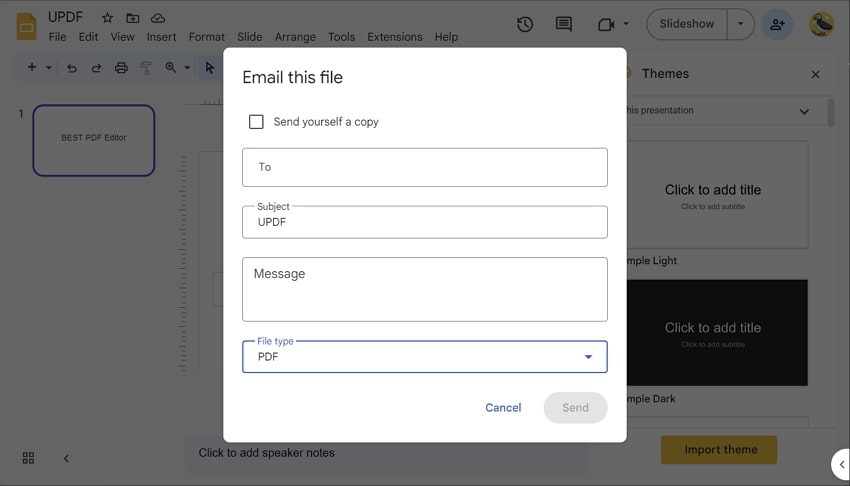
Task: Open the File type PDF dropdown
Action: pyautogui.click(x=424, y=357)
